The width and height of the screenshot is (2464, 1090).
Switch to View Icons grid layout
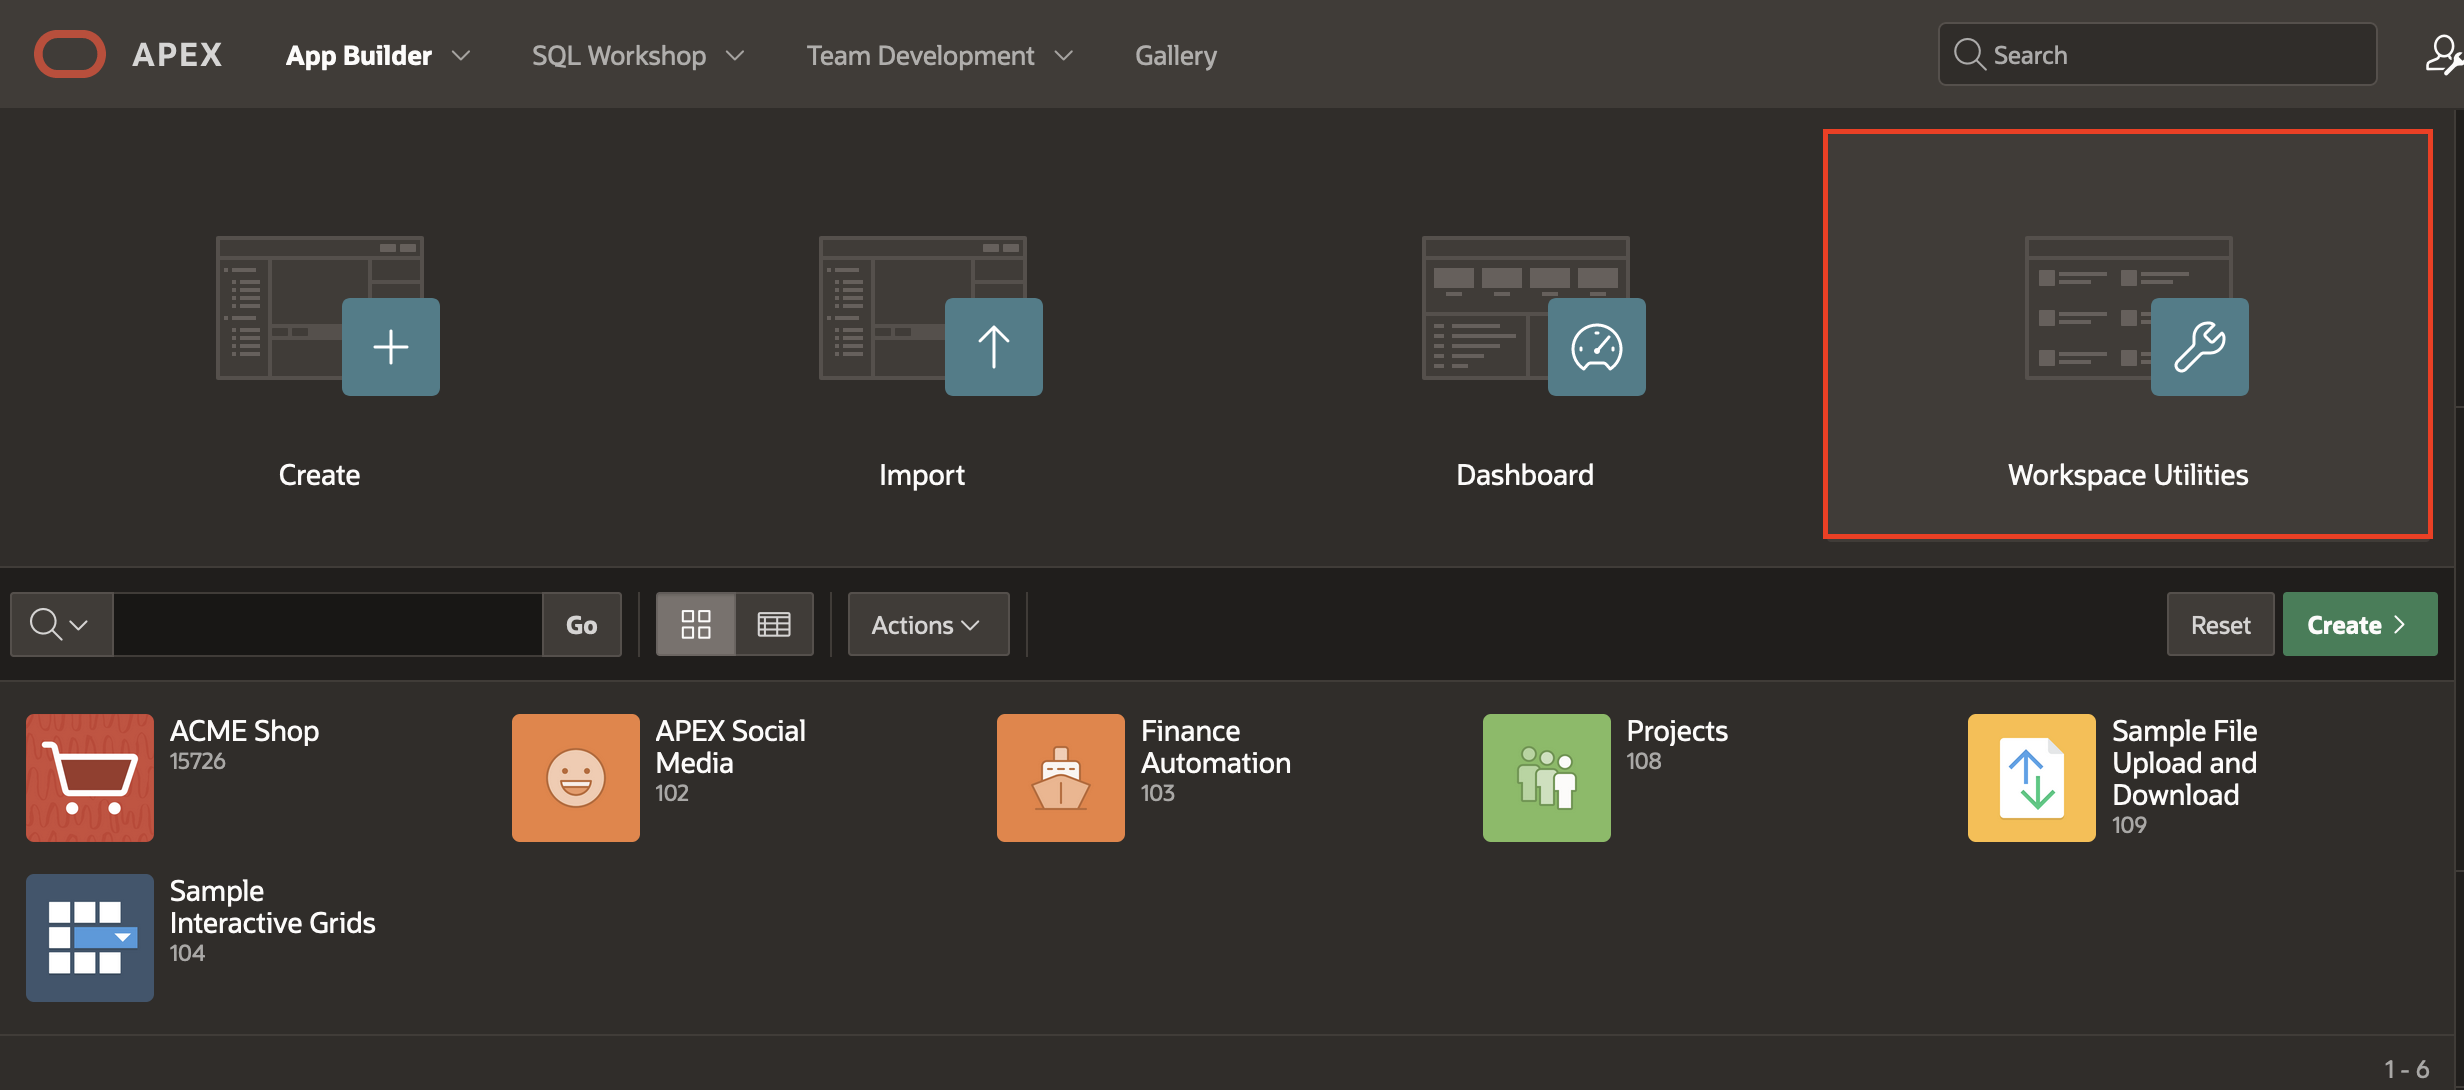[696, 624]
